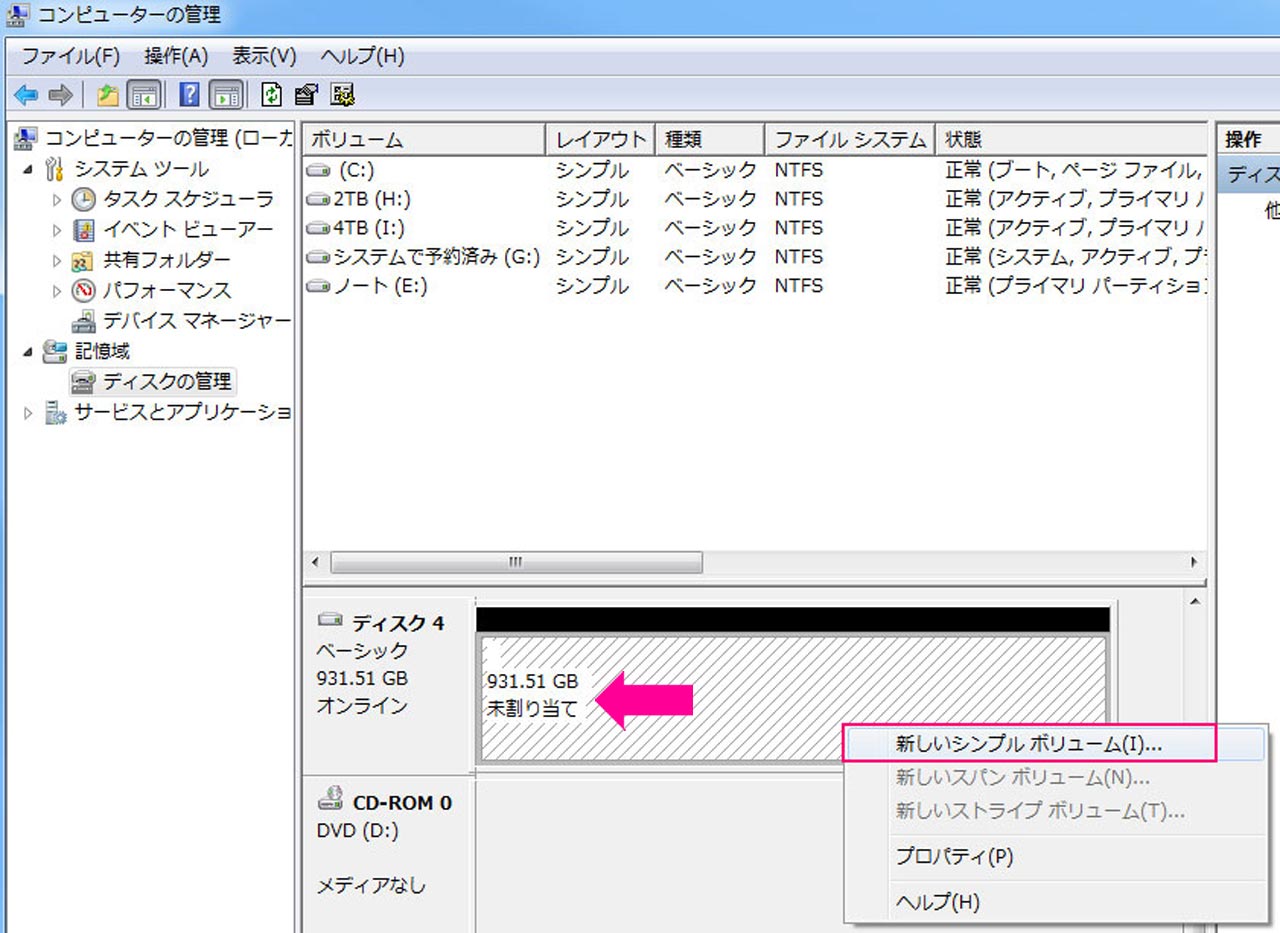Click the 操作 actions pane header
This screenshot has height=933, width=1280.
point(1248,139)
